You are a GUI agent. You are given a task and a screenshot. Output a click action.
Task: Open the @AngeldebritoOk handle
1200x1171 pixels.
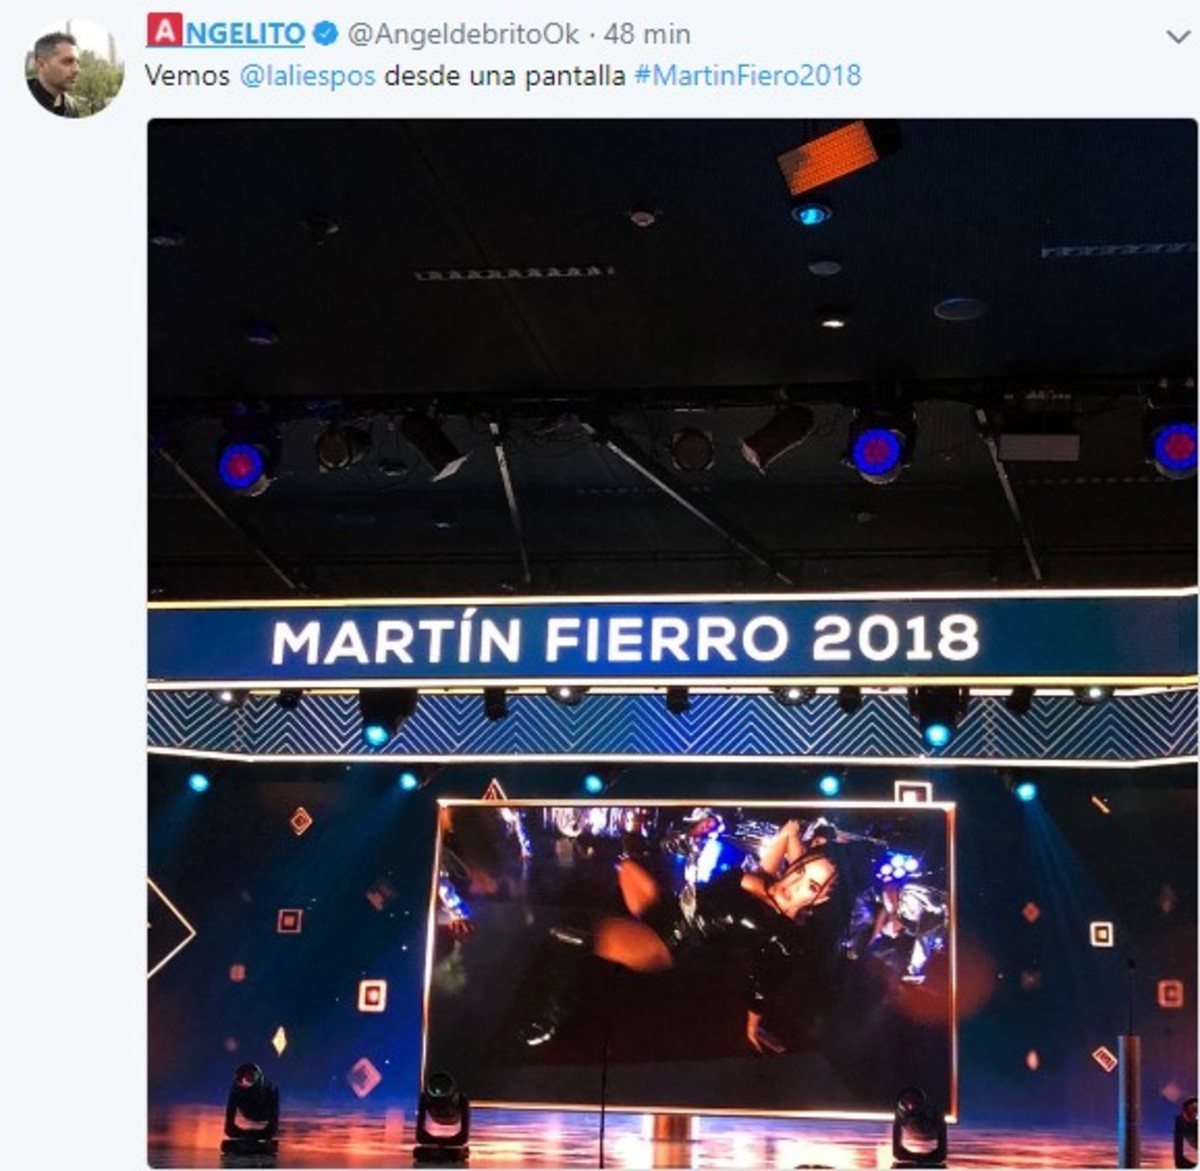(x=463, y=34)
